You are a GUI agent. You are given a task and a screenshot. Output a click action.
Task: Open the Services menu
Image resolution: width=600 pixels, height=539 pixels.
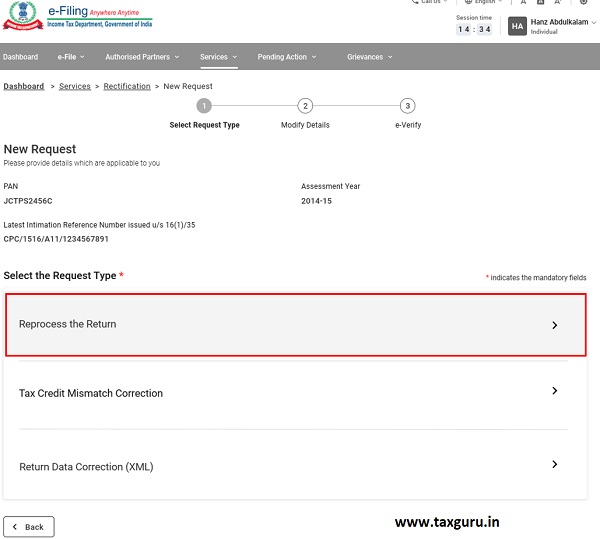coord(218,57)
